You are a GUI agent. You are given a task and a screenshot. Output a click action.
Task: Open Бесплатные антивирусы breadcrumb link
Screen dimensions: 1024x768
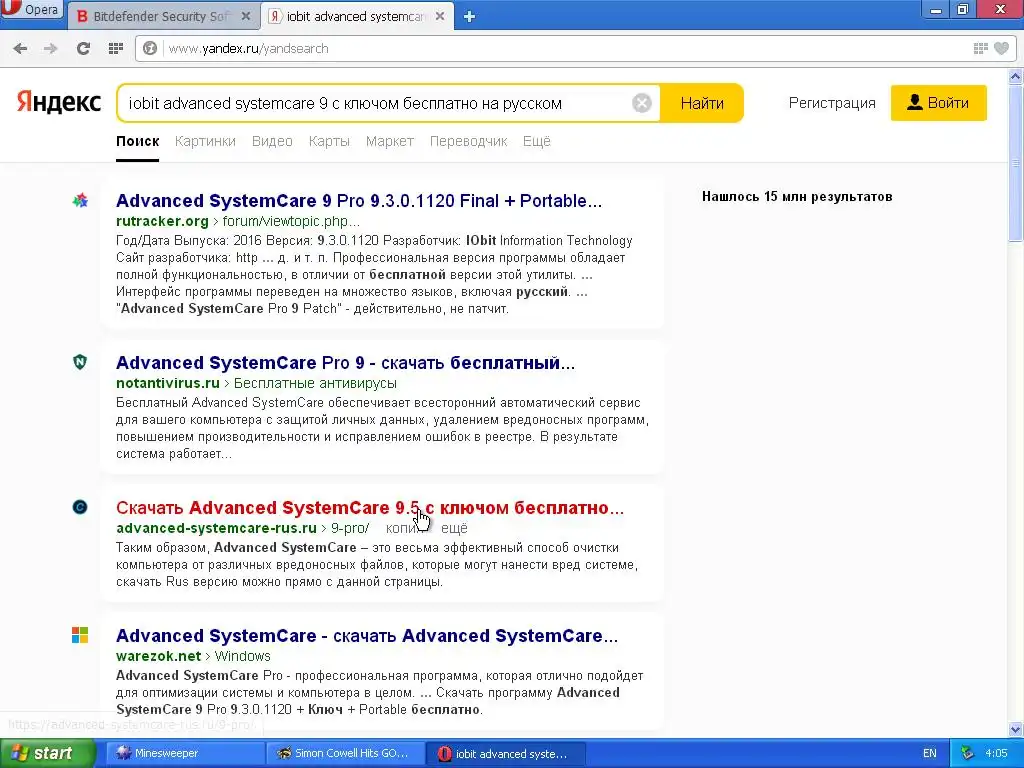(x=315, y=383)
